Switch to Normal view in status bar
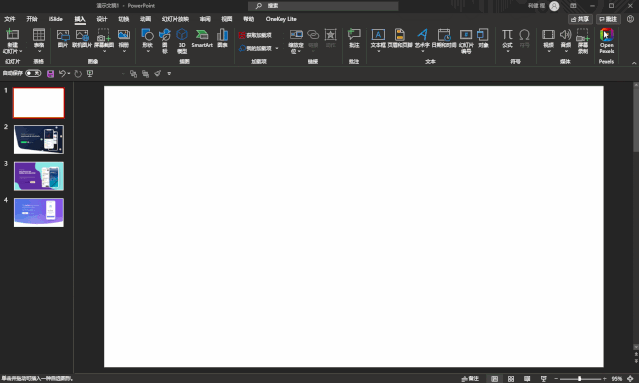The width and height of the screenshot is (639, 383). pos(494,379)
